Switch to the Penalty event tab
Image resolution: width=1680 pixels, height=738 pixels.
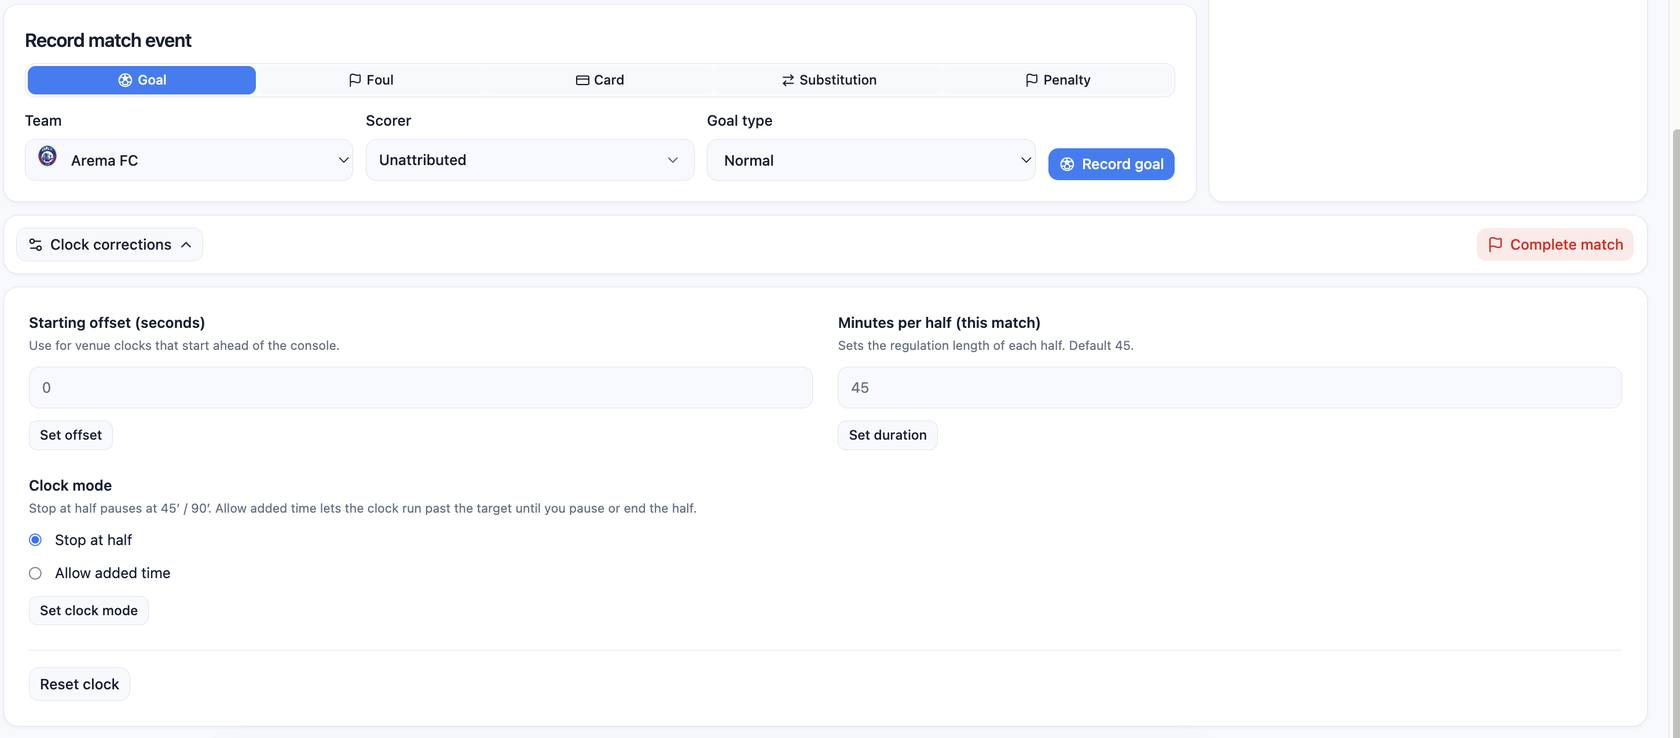pyautogui.click(x=1058, y=80)
